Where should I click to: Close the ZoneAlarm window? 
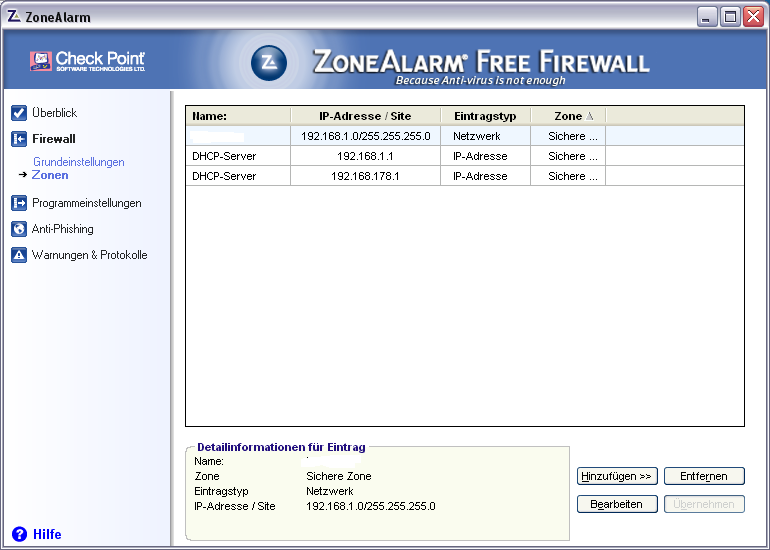click(753, 17)
